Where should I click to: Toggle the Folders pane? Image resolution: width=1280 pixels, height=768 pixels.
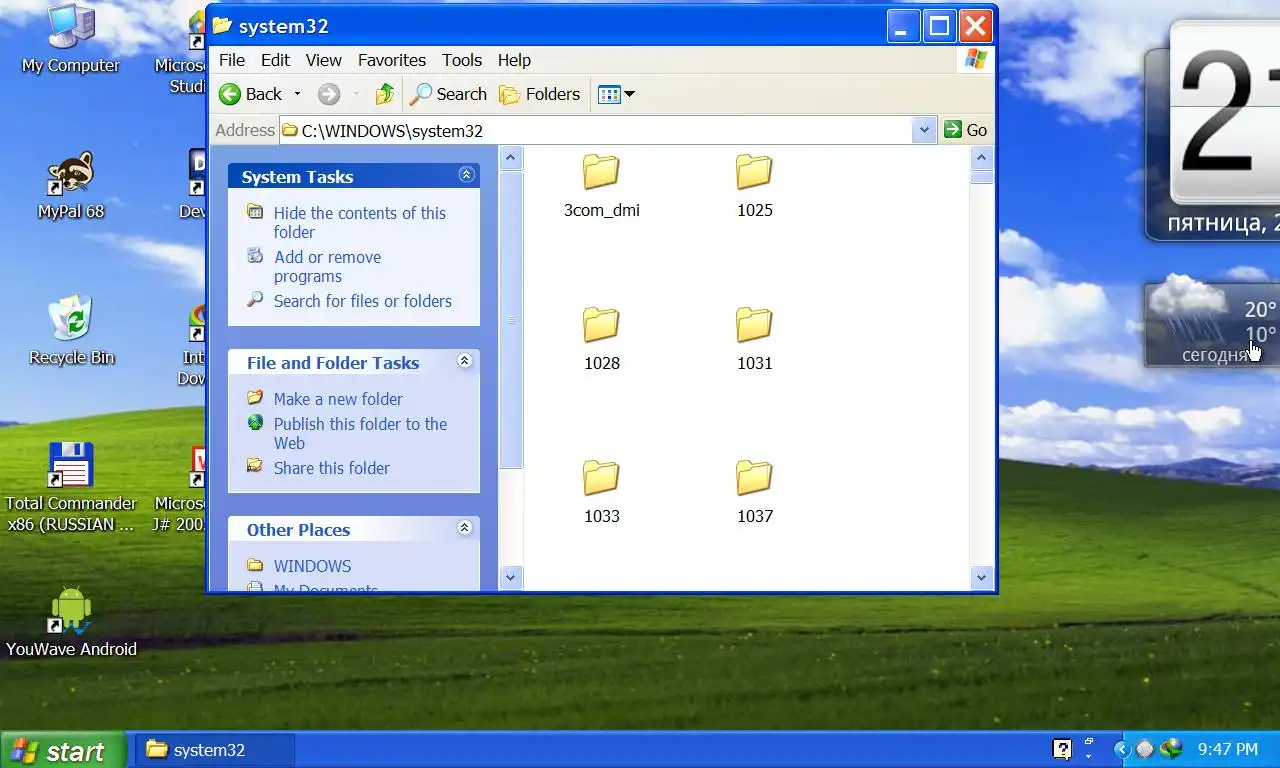click(540, 94)
